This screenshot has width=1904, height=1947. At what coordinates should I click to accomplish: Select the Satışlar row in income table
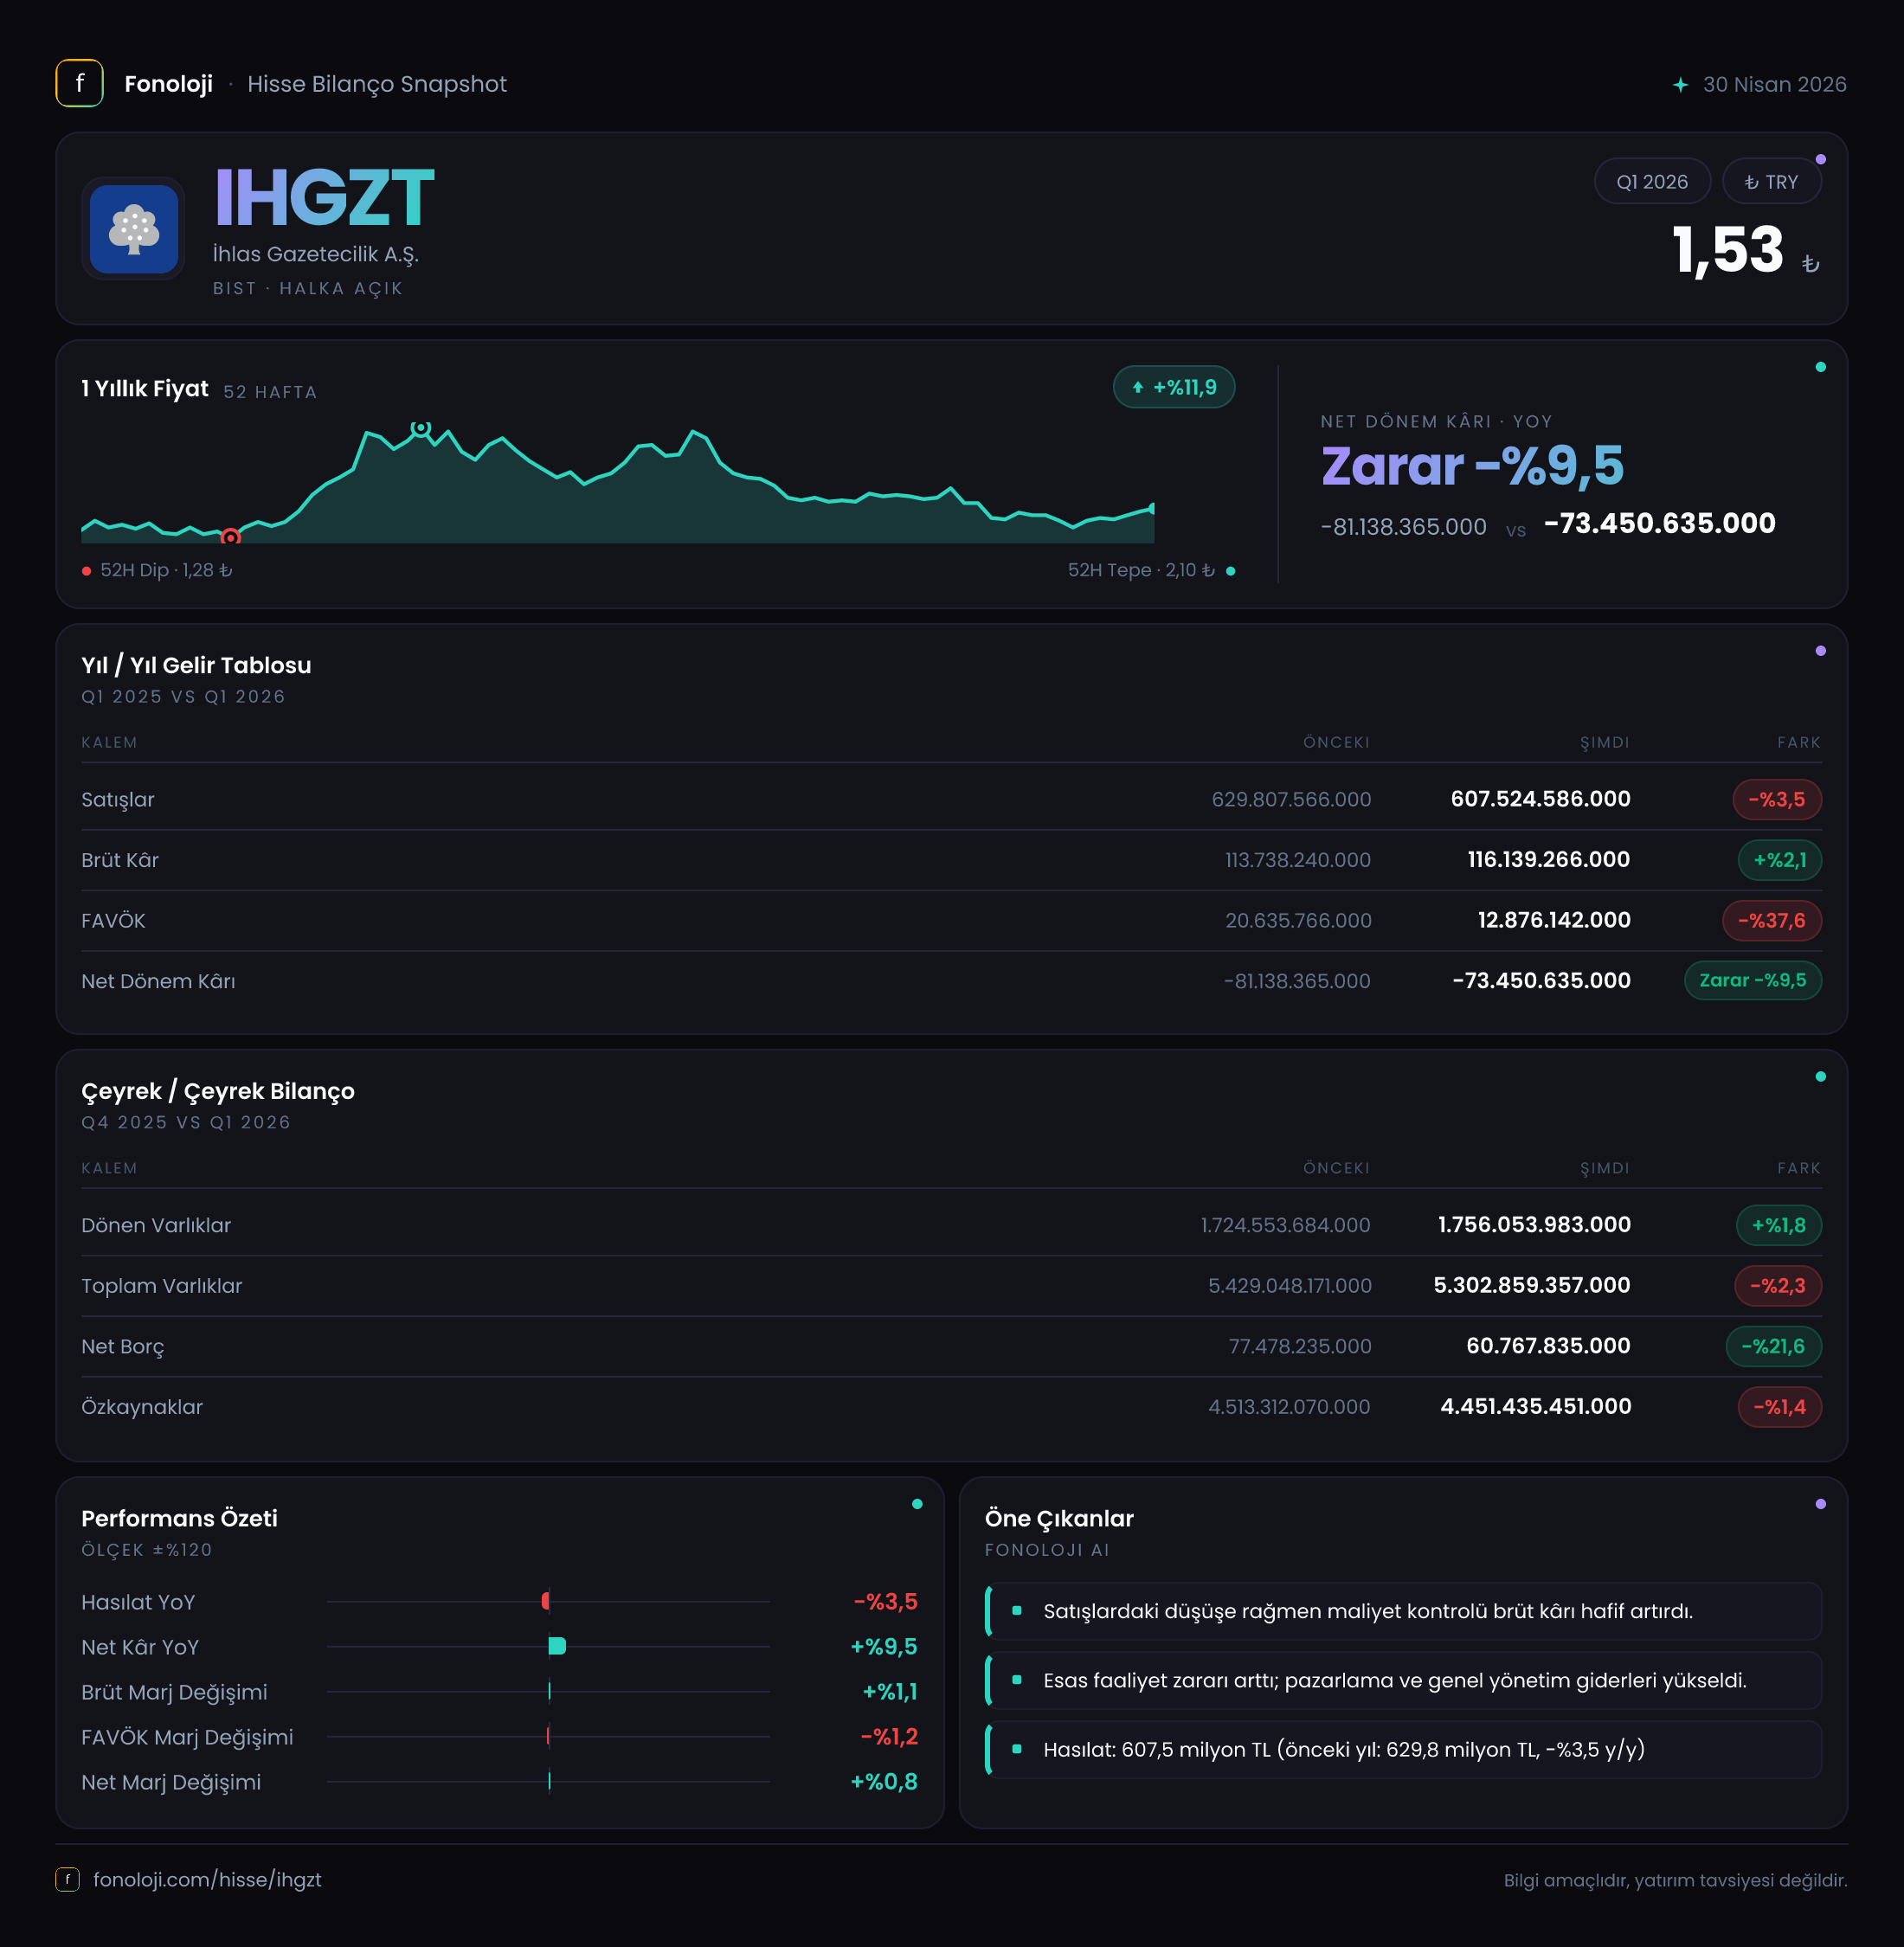tap(951, 799)
